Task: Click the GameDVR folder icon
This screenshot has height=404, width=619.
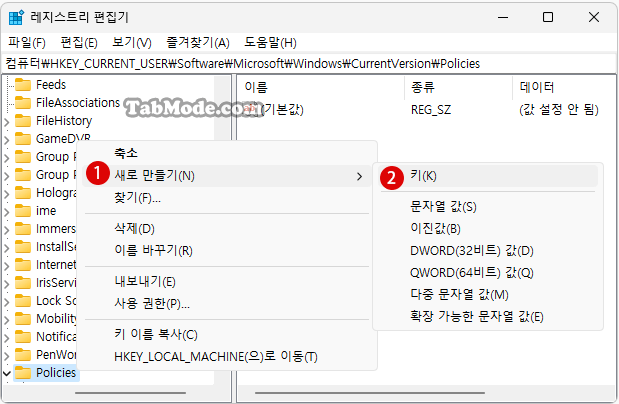Action: (x=23, y=139)
